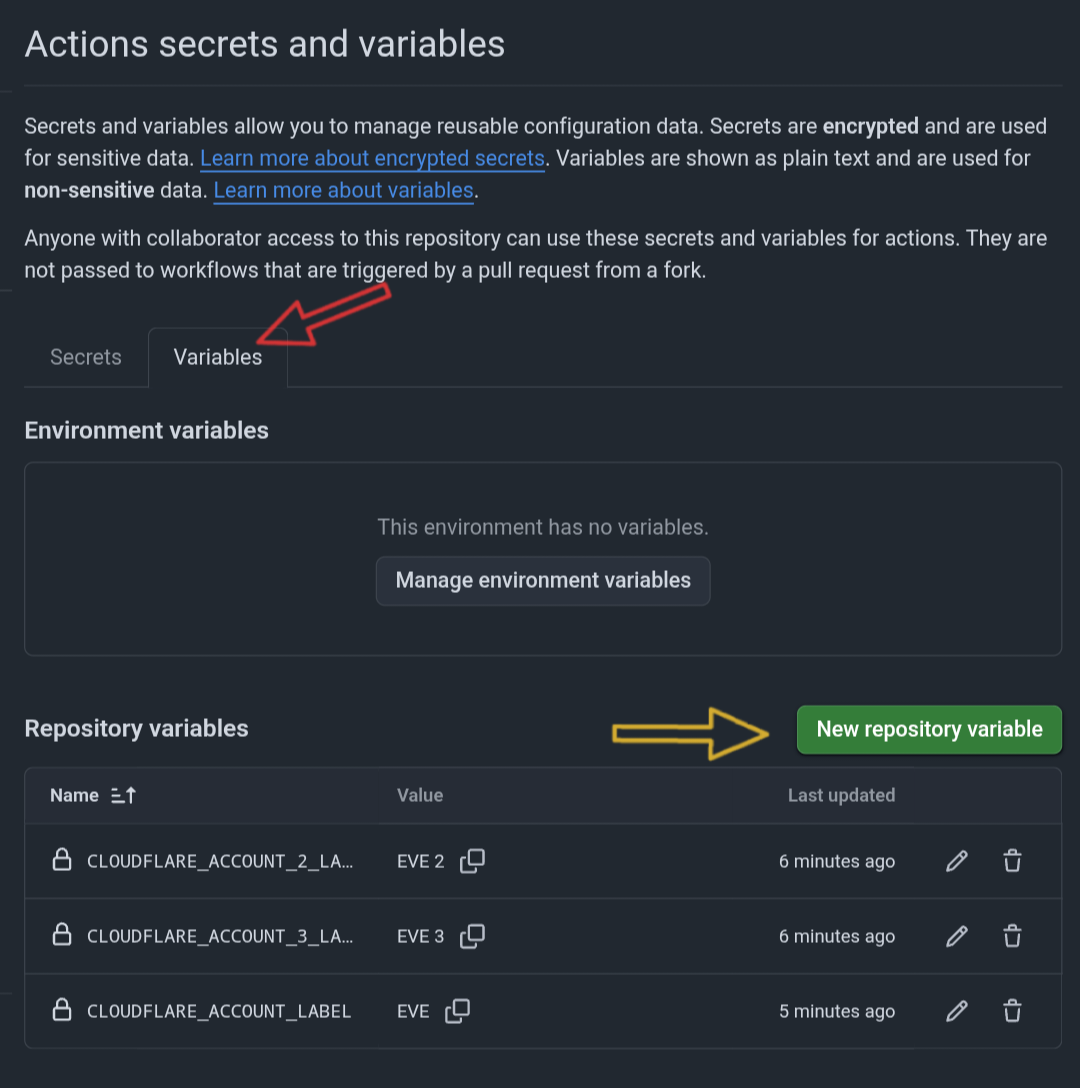Click the EVE value in last row
Screen dimensions: 1080x1088
click(x=413, y=1012)
